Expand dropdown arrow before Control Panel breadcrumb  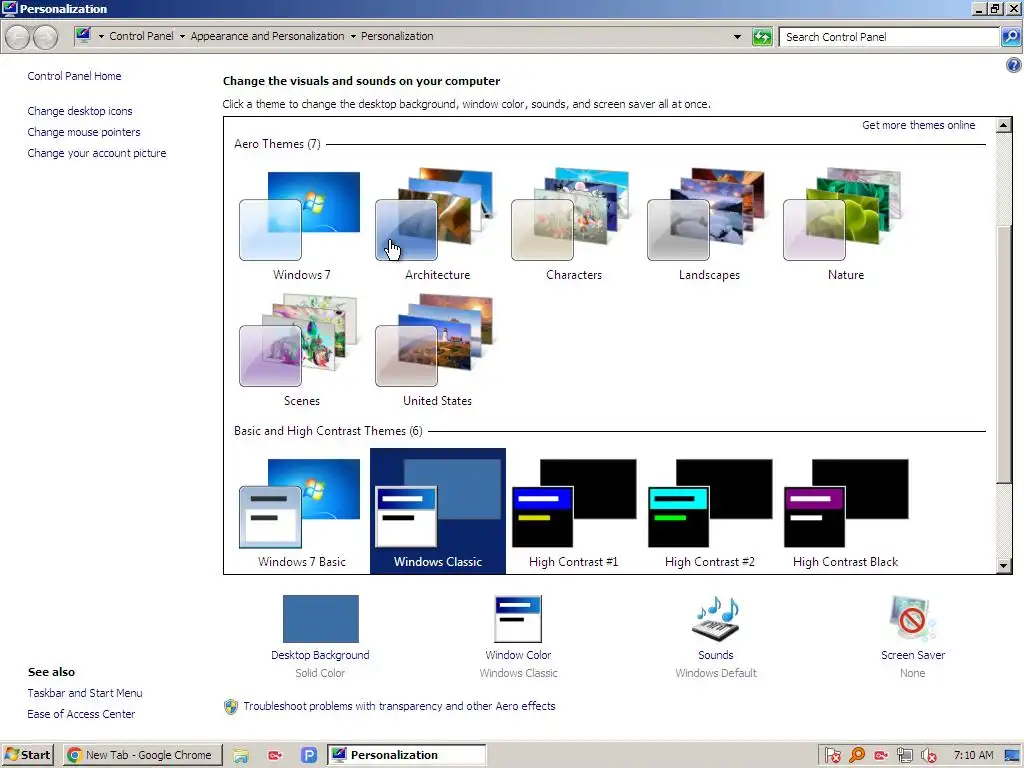click(101, 37)
